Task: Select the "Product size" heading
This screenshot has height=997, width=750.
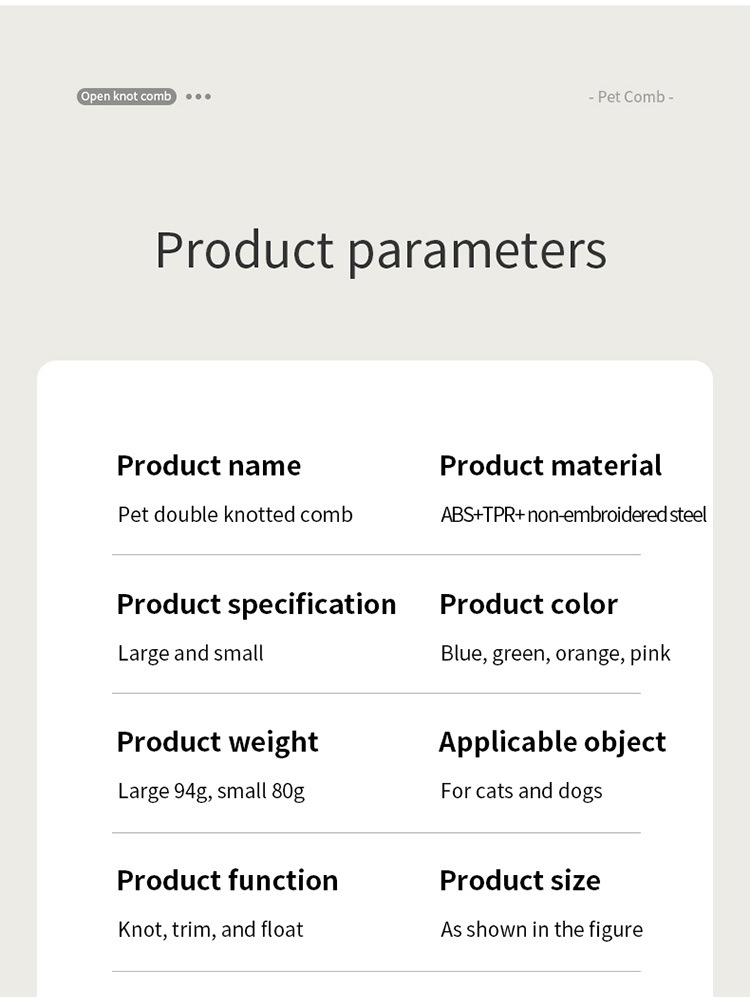Action: coord(520,880)
